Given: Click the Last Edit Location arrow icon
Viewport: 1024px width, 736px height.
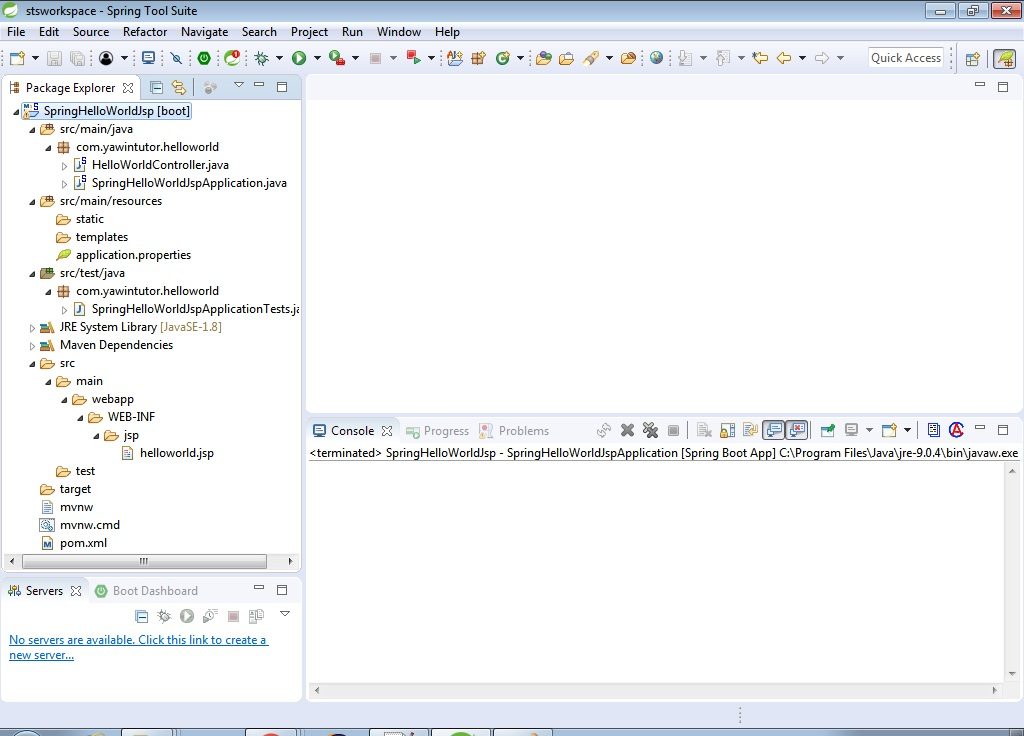Looking at the screenshot, I should (760, 58).
